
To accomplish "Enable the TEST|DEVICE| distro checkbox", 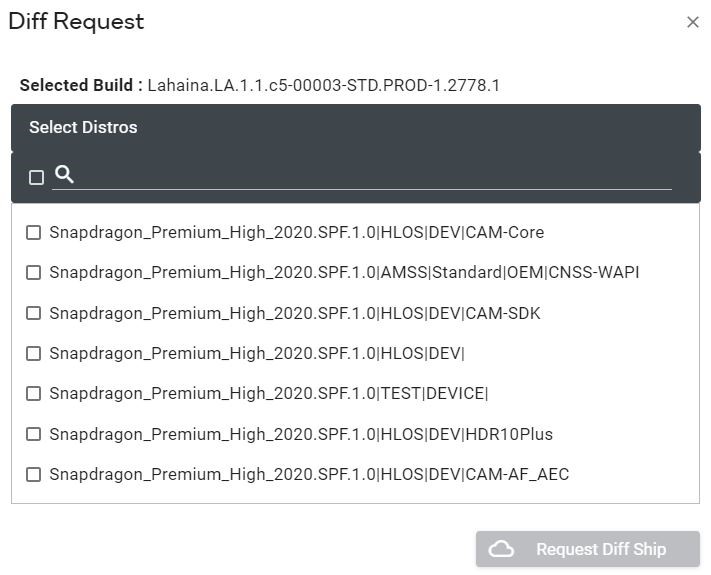I will click(x=34, y=393).
